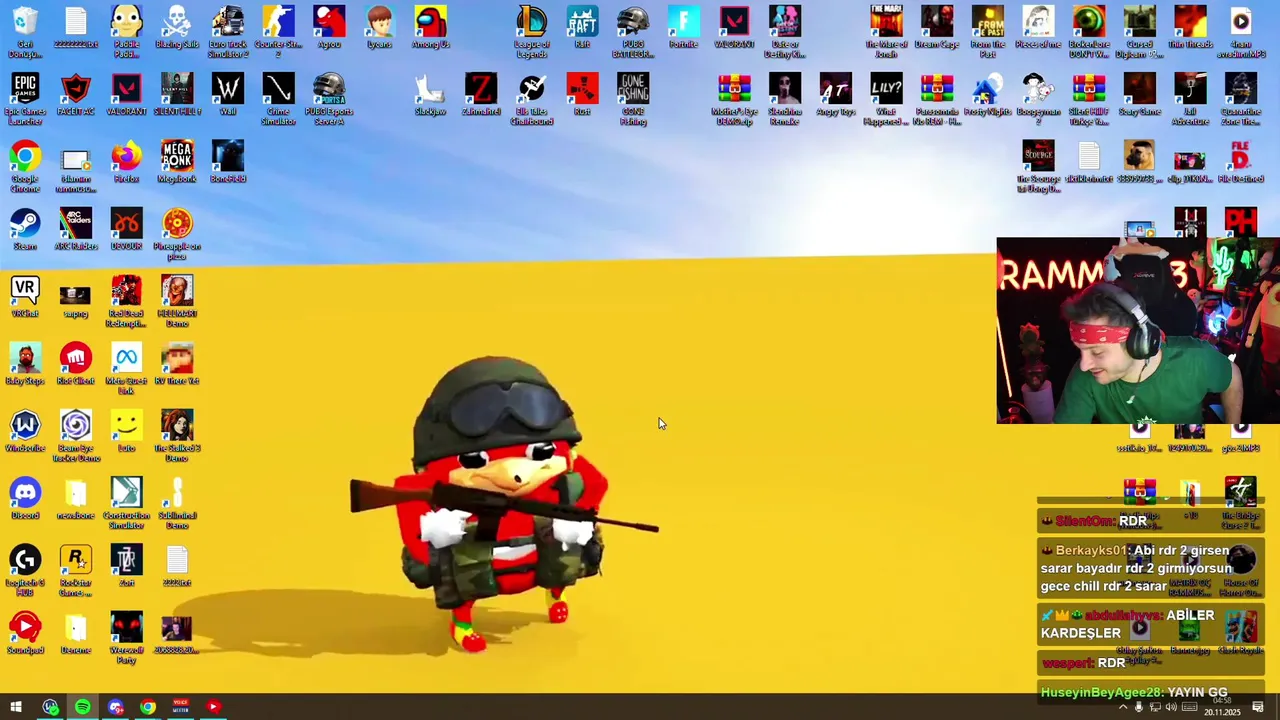Open the Lycans game shortcut
1280x720 pixels.
[379, 28]
